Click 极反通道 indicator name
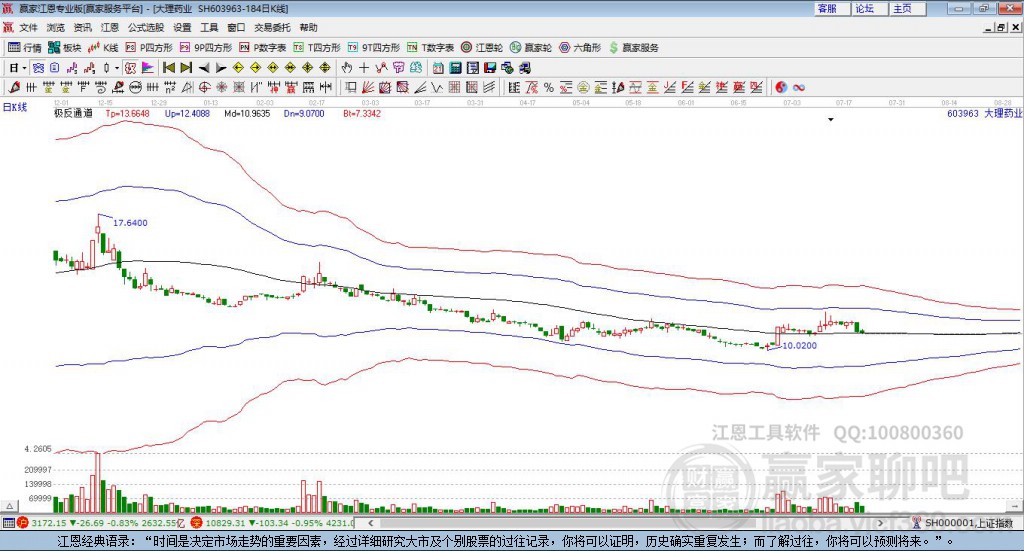 [73, 114]
